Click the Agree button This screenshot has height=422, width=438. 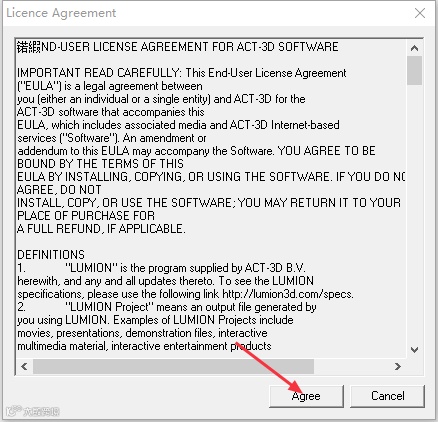[306, 396]
